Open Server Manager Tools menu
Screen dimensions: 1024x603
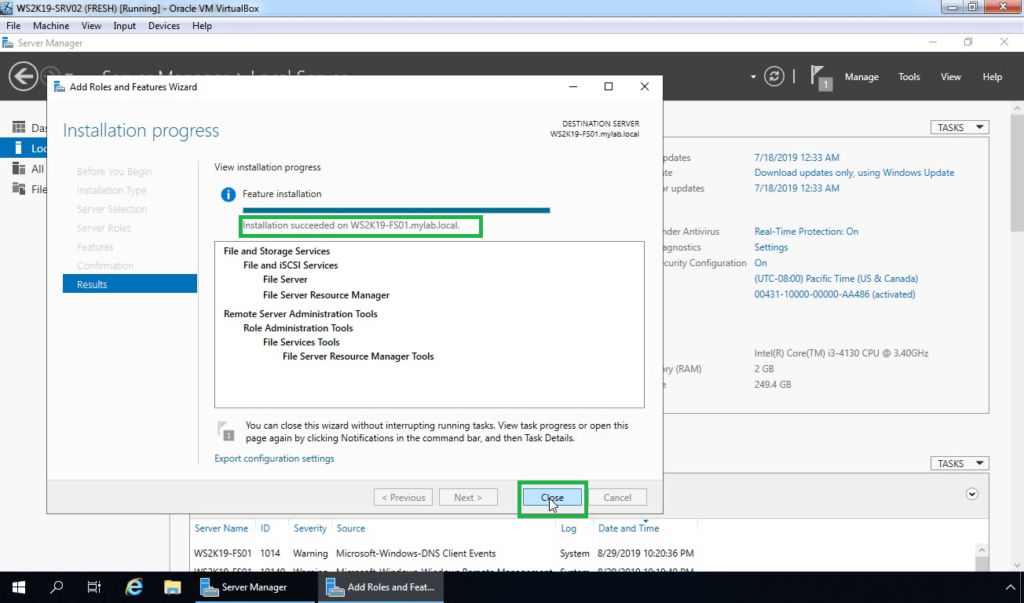(909, 76)
